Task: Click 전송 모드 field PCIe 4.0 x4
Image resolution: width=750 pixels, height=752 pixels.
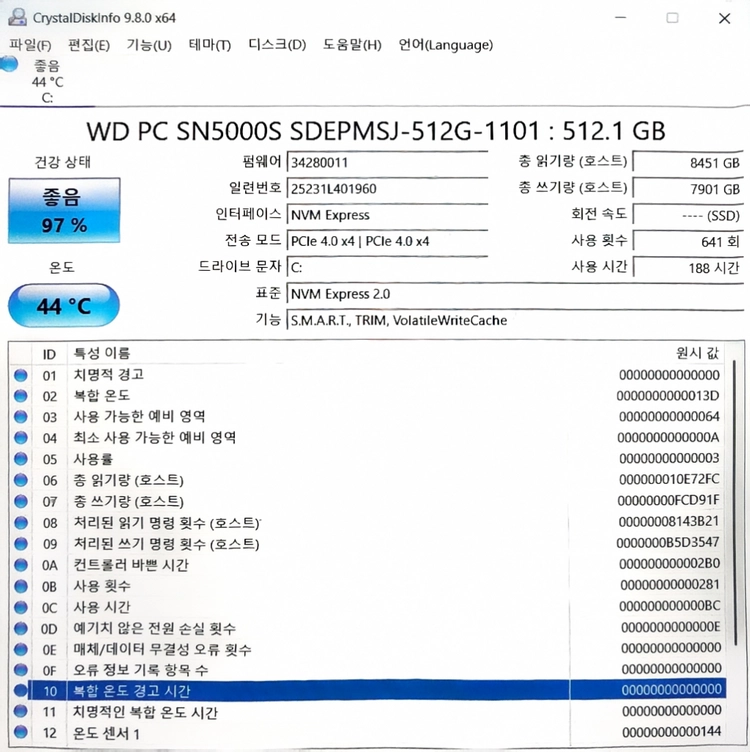Action: click(x=387, y=241)
